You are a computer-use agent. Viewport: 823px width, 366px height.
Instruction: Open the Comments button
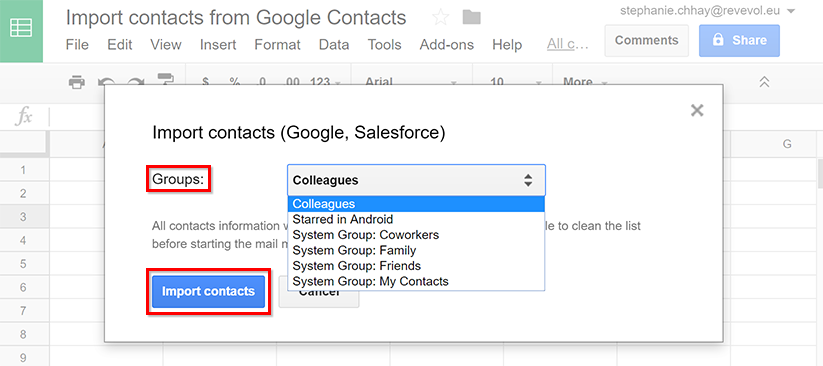point(647,40)
